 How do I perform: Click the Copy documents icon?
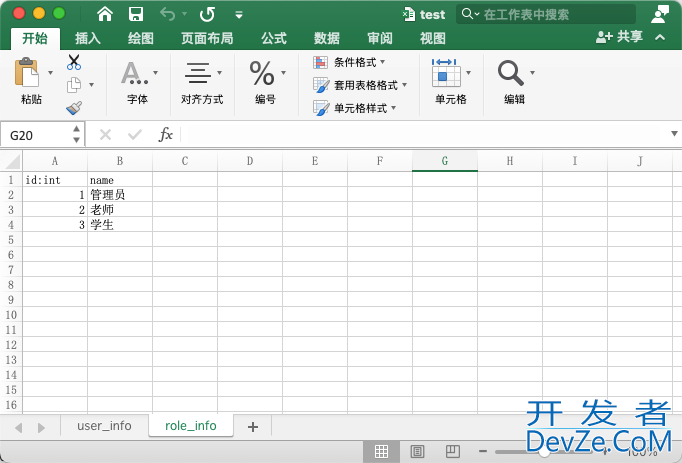tap(74, 85)
